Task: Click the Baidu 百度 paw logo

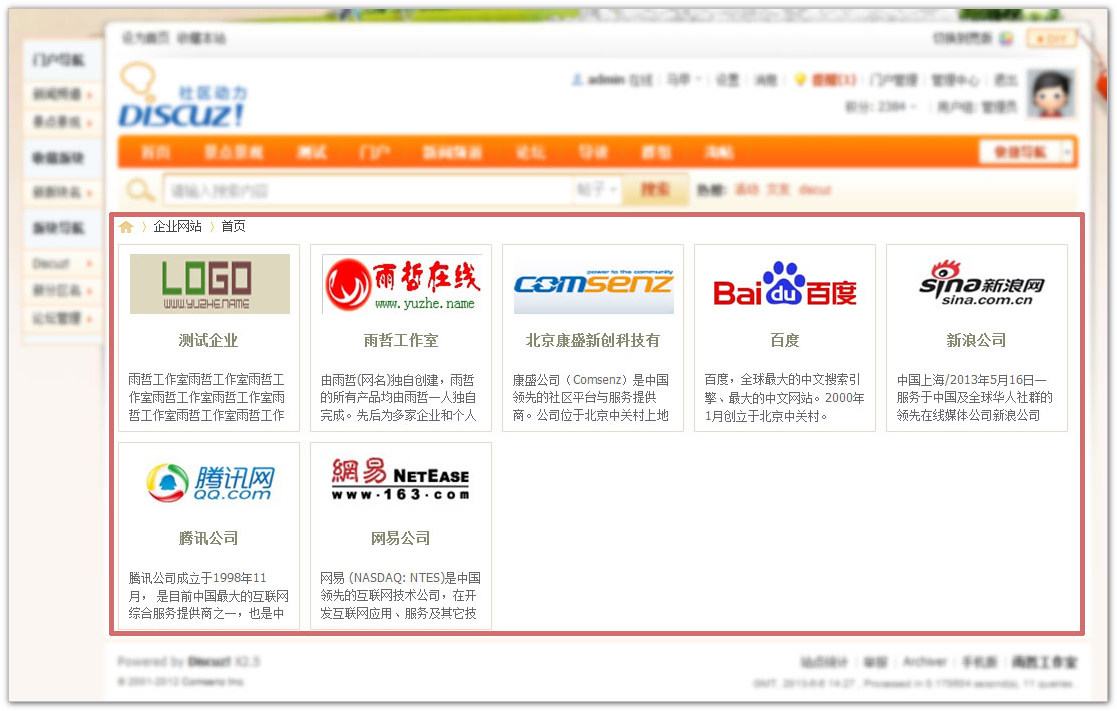Action: [x=785, y=284]
